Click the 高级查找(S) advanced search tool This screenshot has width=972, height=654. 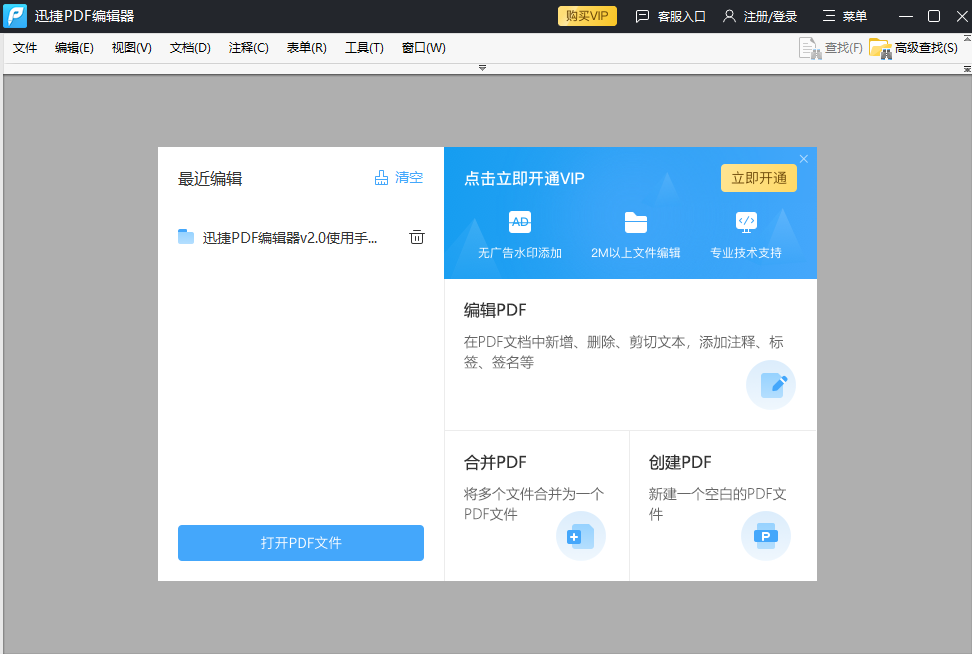914,48
